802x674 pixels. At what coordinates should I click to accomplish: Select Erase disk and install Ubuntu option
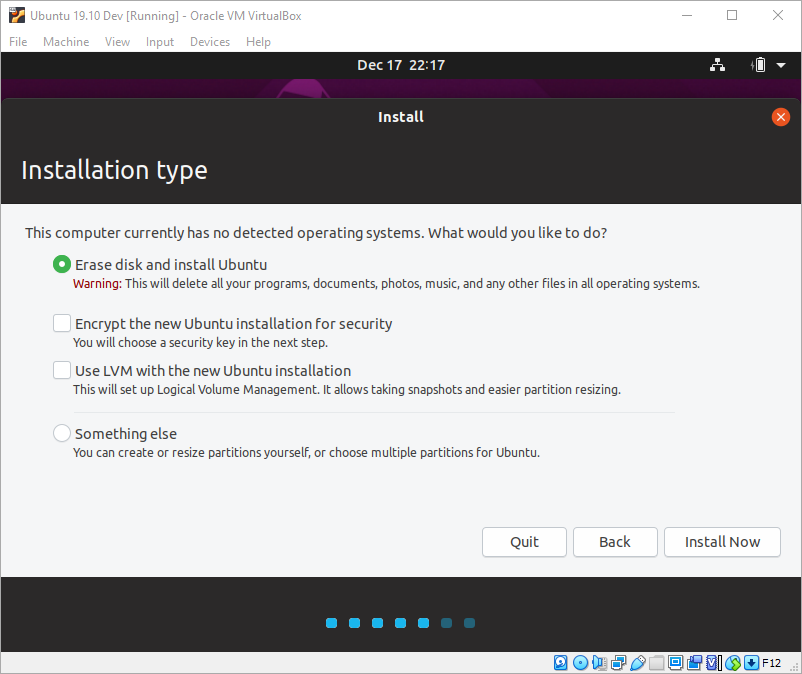[62, 264]
